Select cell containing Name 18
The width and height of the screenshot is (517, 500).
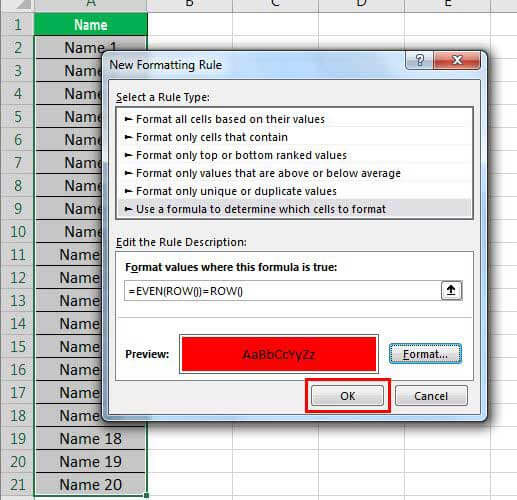point(91,438)
